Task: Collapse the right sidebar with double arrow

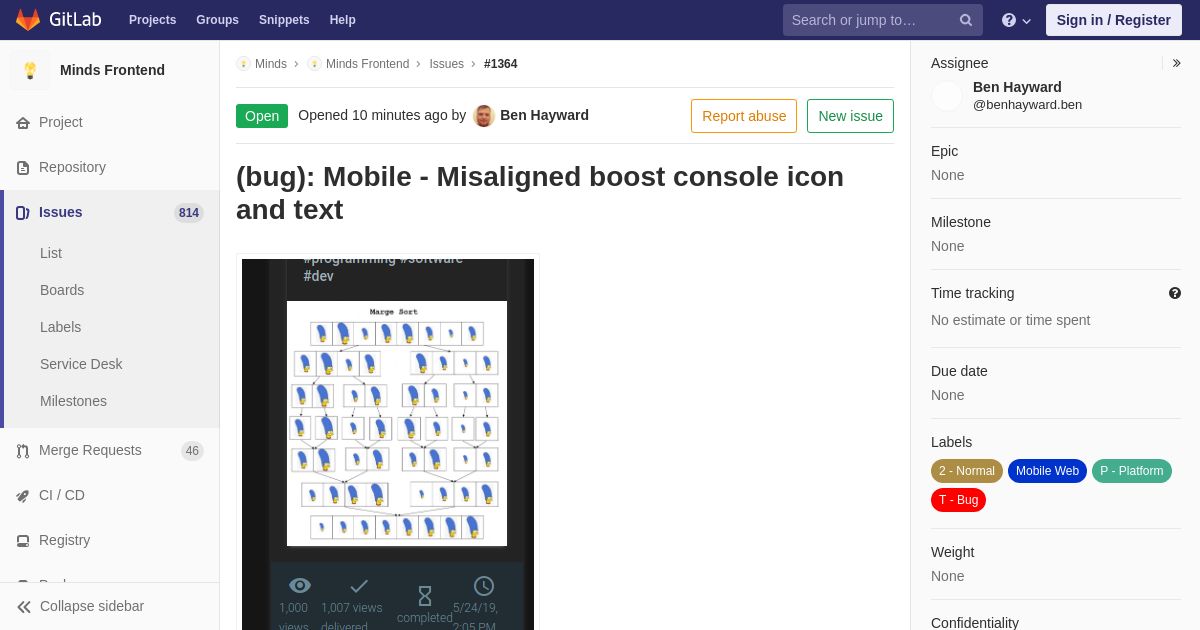Action: tap(1176, 63)
